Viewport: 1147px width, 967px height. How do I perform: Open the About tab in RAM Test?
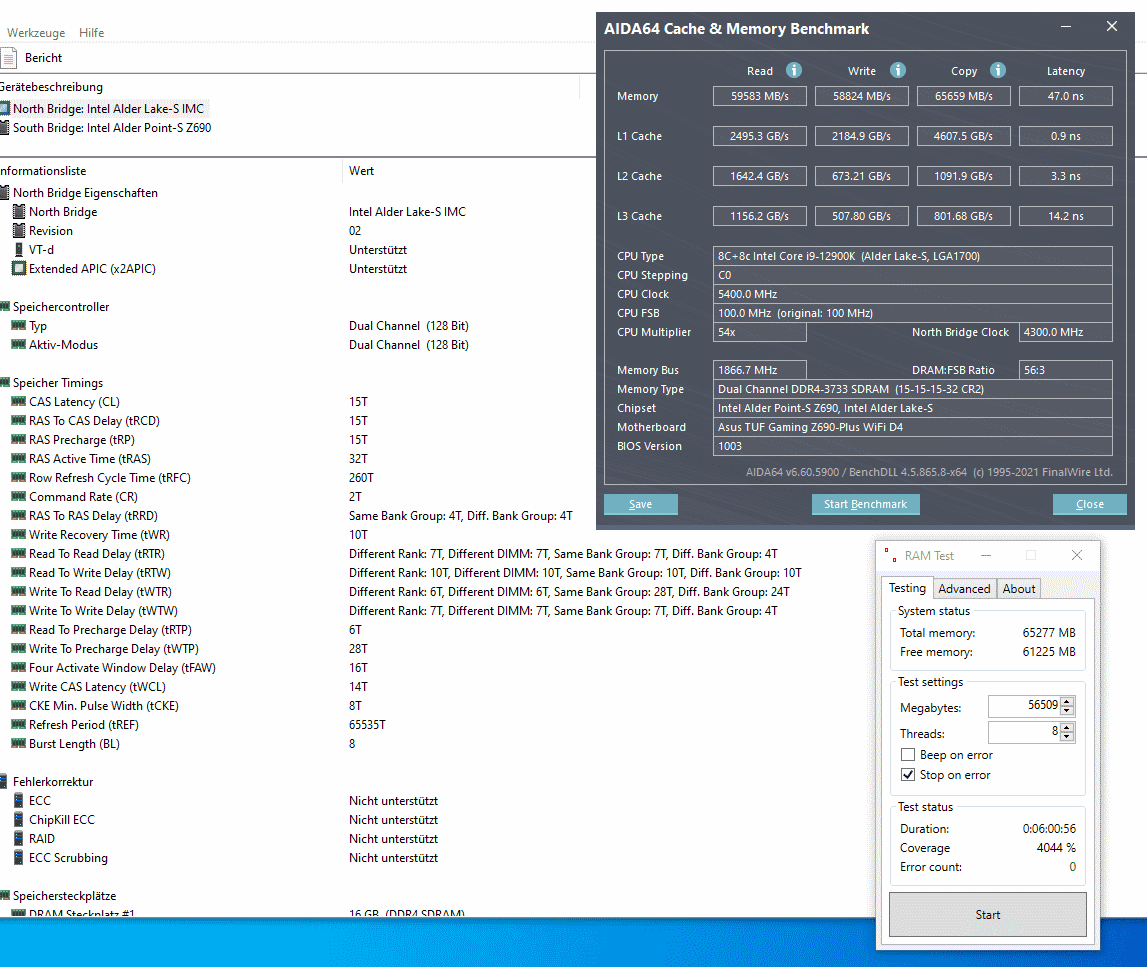1018,589
